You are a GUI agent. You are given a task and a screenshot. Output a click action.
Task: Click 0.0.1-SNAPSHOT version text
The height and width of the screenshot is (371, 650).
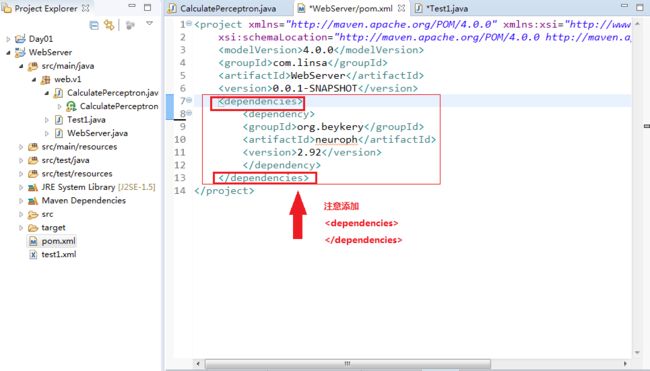[x=315, y=88]
